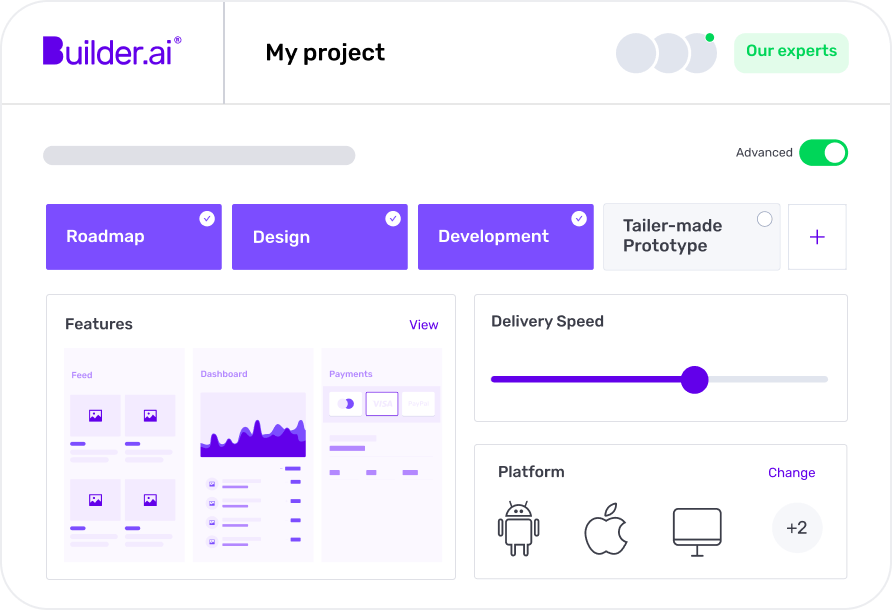
Task: Select the Mastercard payment option
Action: coord(346,403)
